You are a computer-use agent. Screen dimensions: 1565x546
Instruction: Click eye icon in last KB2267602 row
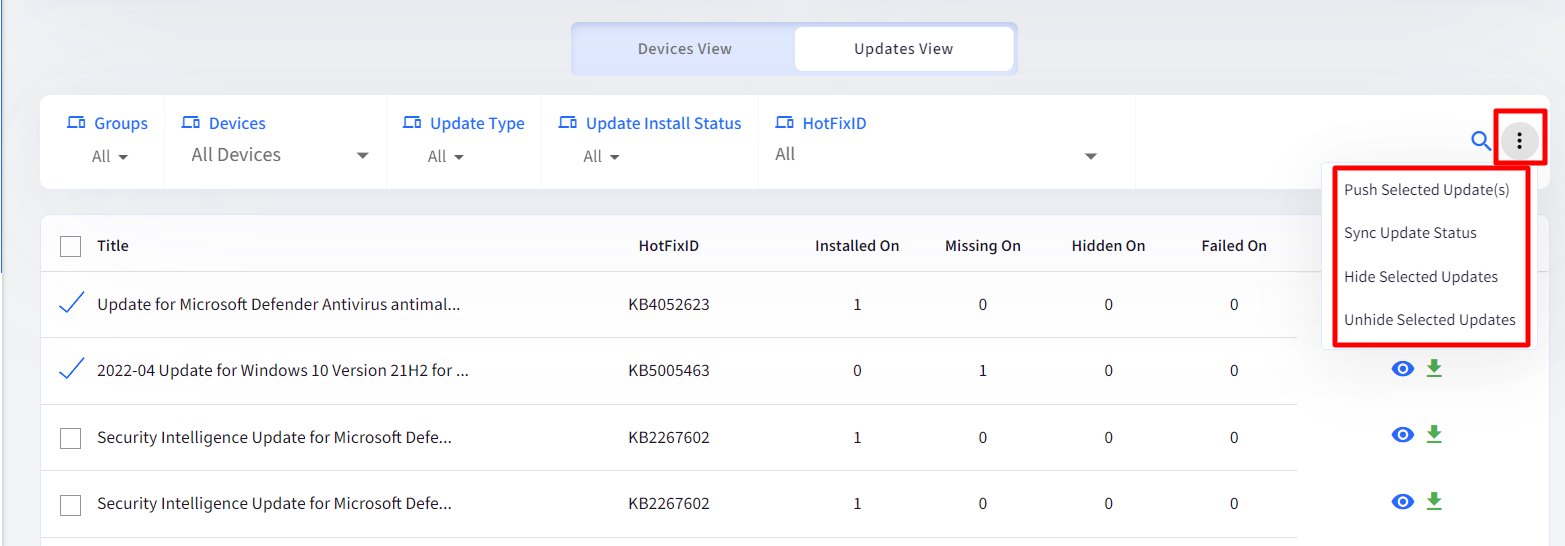coord(1403,501)
